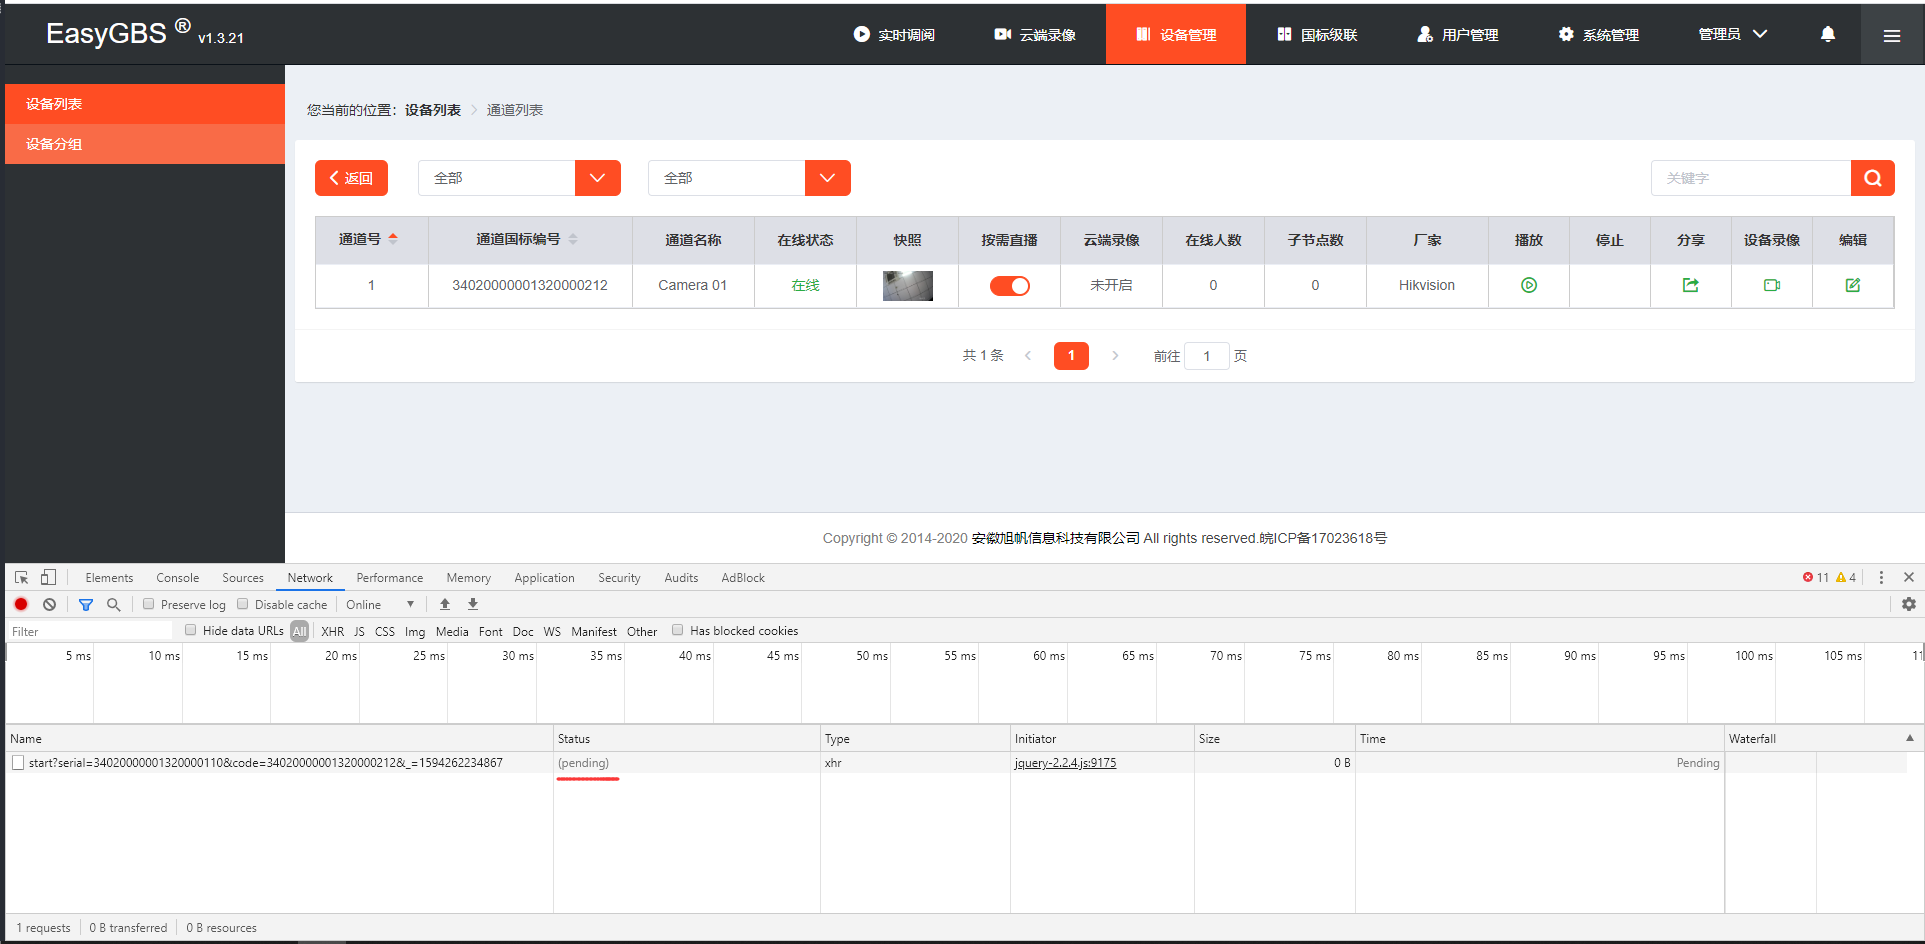
Task: Open the hamburger menu at top right
Action: (x=1892, y=35)
